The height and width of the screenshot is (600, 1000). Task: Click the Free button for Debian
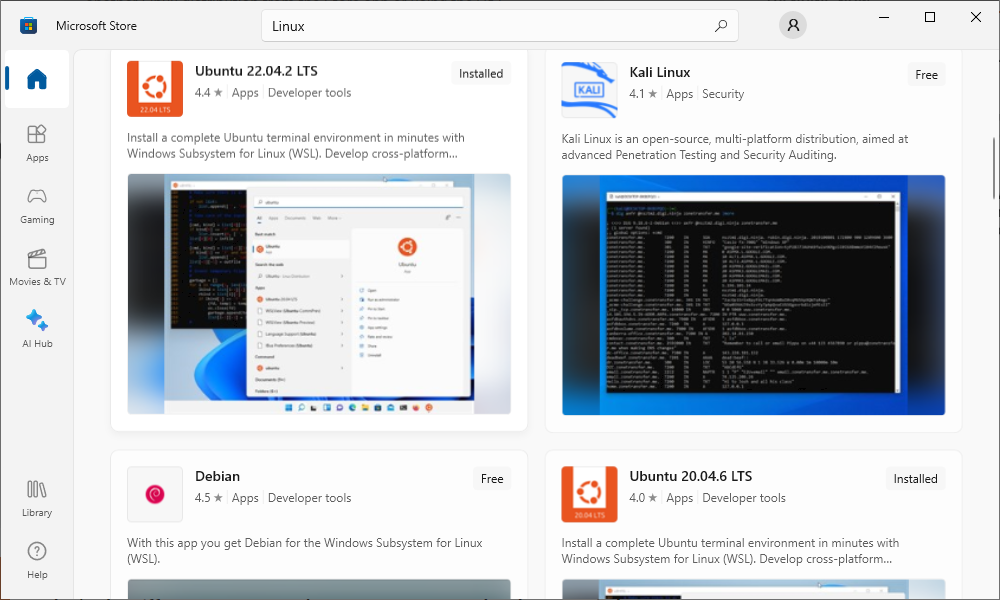[x=492, y=478]
